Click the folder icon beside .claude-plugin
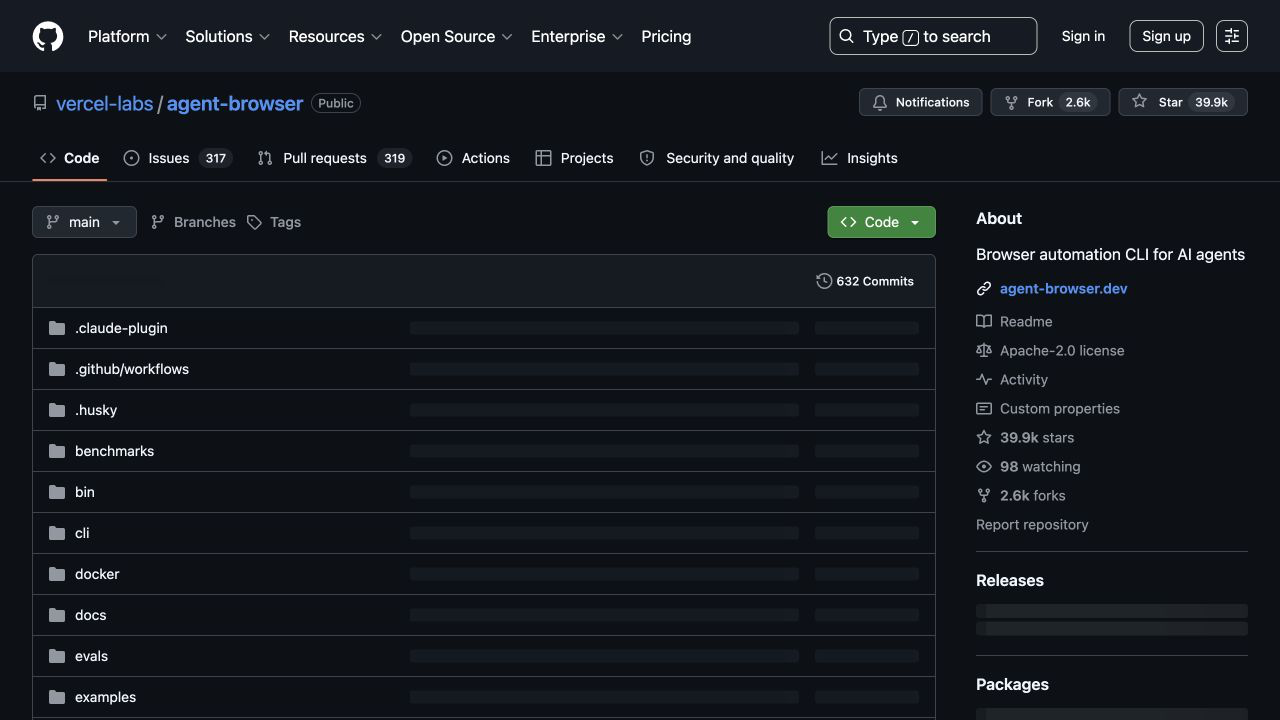Image resolution: width=1280 pixels, height=720 pixels. [x=57, y=328]
